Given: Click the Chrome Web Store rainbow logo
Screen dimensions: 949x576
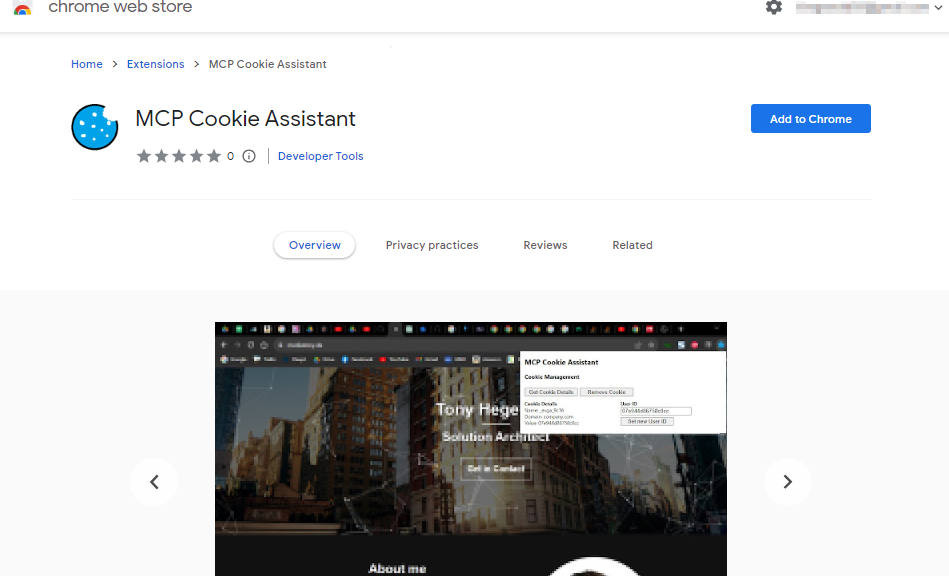Looking at the screenshot, I should (x=22, y=8).
